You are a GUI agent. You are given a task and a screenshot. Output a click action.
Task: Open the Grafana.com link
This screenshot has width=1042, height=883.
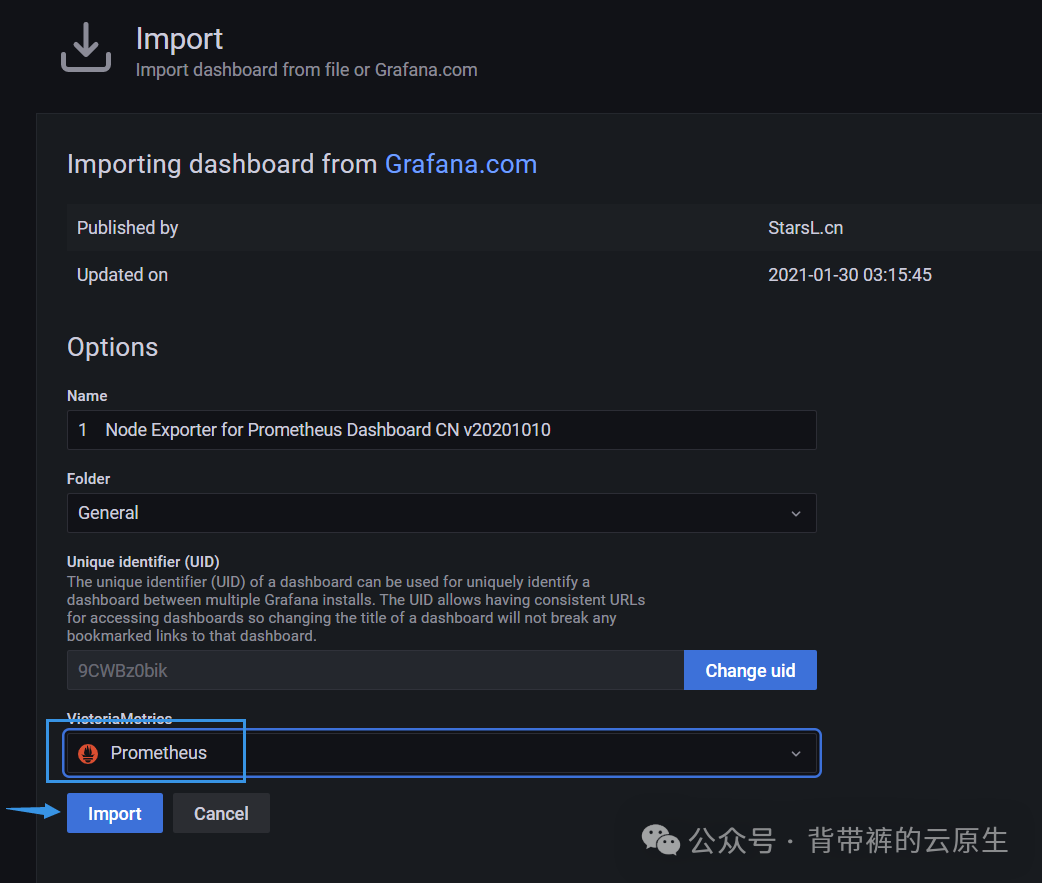[x=461, y=164]
